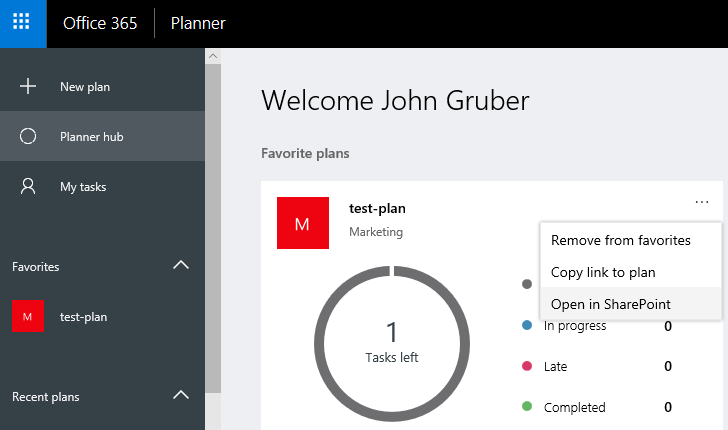Select Open in SharePoint menu option
Image resolution: width=728 pixels, height=430 pixels.
click(x=630, y=304)
